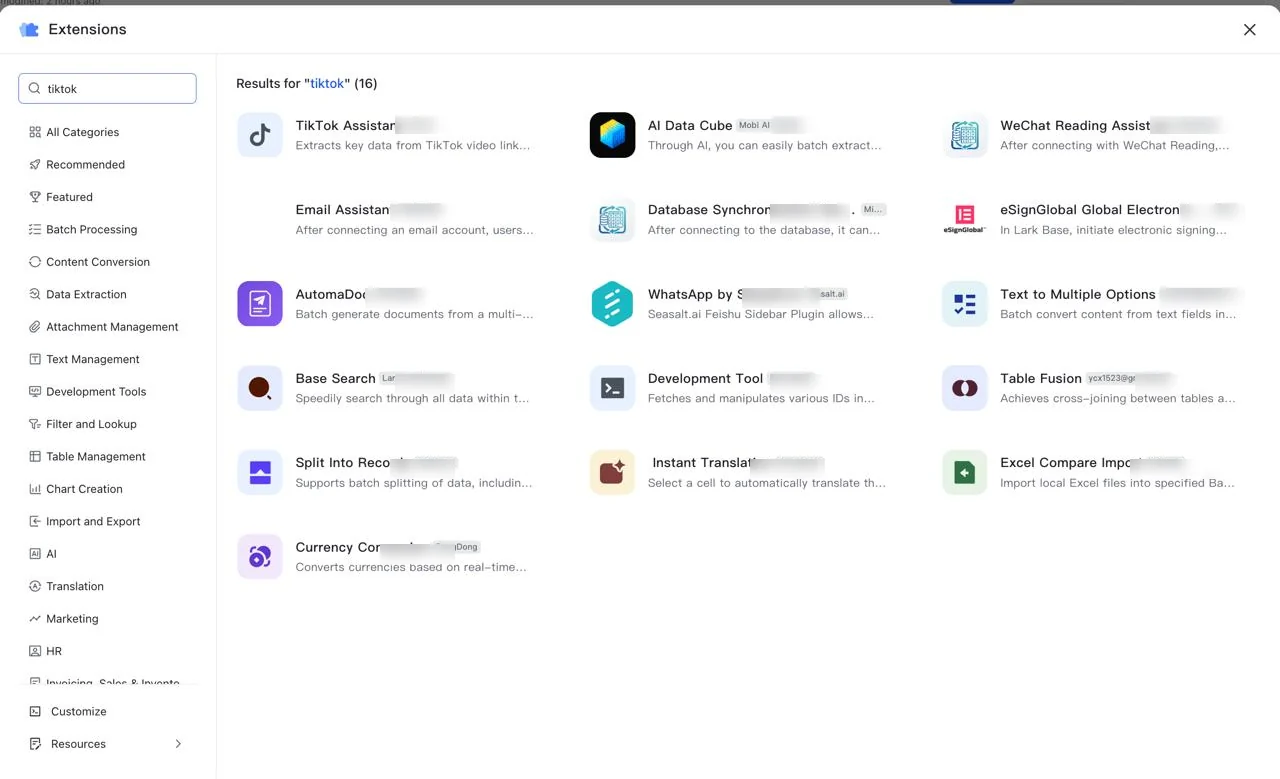Click the Text to Multiple Options icon

pyautogui.click(x=965, y=304)
